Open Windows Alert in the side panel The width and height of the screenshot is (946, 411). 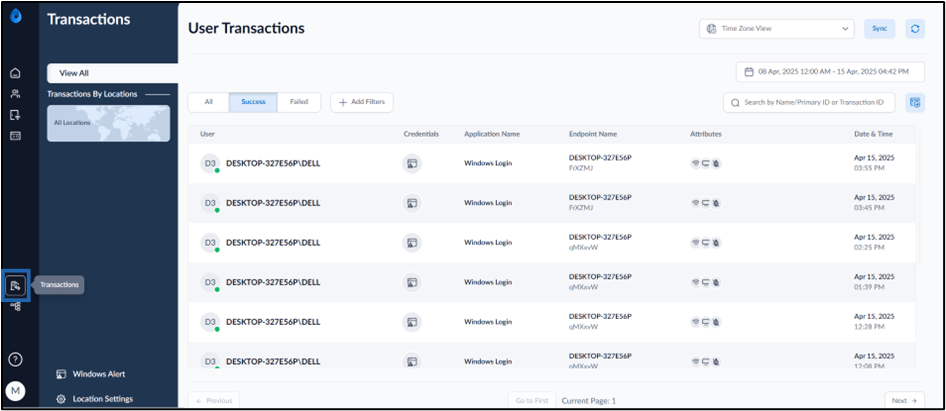pos(92,374)
